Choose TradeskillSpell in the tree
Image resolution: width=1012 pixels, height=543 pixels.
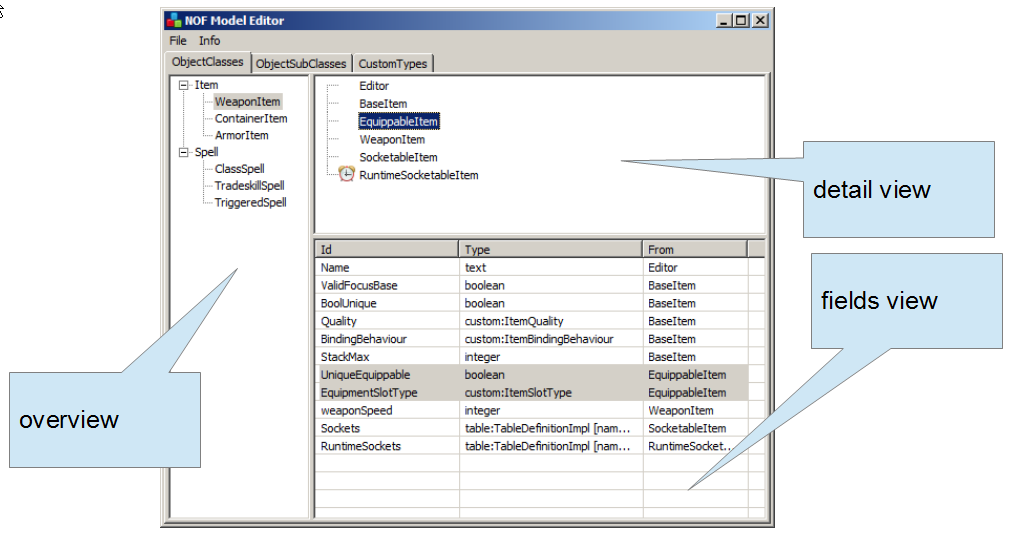point(249,186)
